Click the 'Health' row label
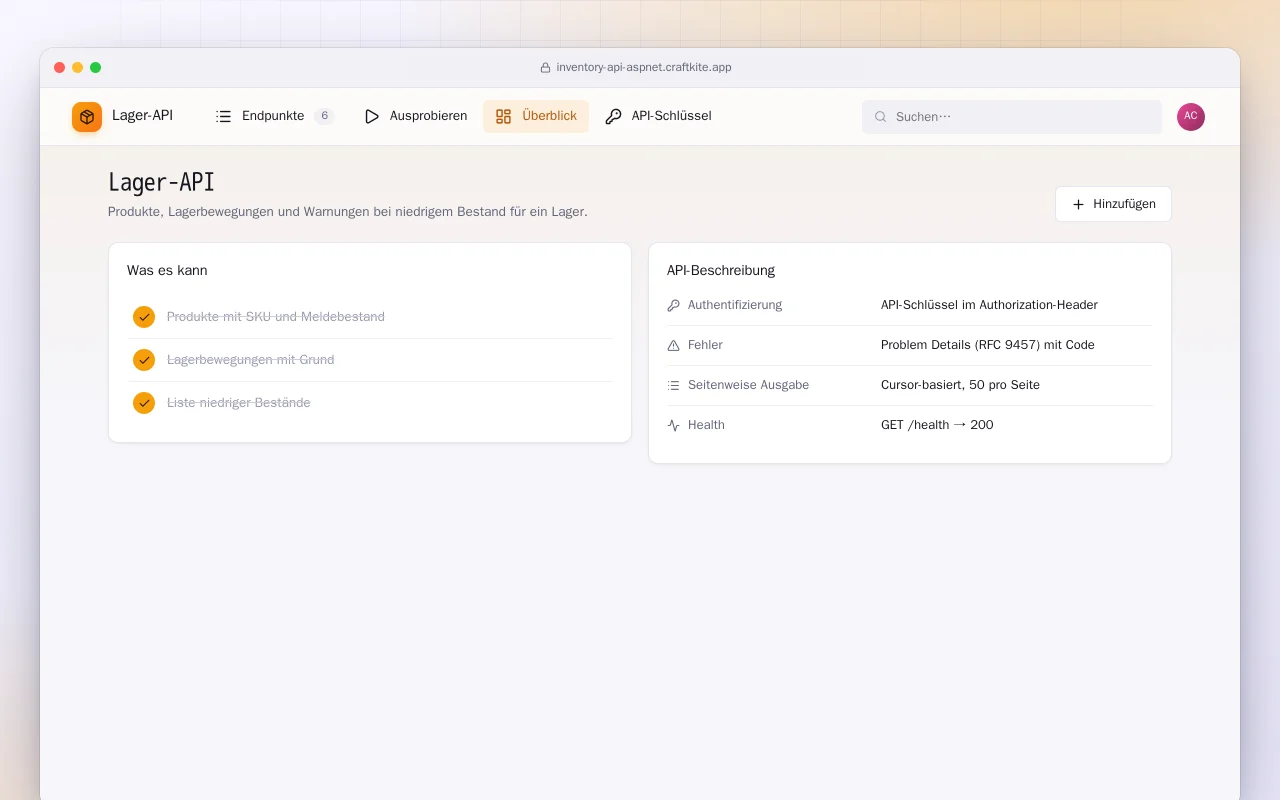Screen dimensions: 1280x800 tap(706, 425)
